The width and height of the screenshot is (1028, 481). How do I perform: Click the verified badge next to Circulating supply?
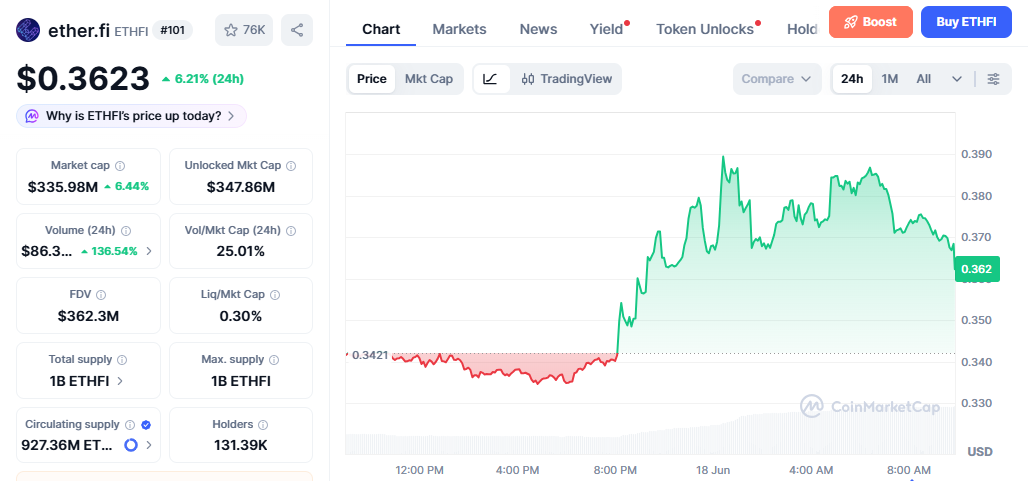[146, 425]
